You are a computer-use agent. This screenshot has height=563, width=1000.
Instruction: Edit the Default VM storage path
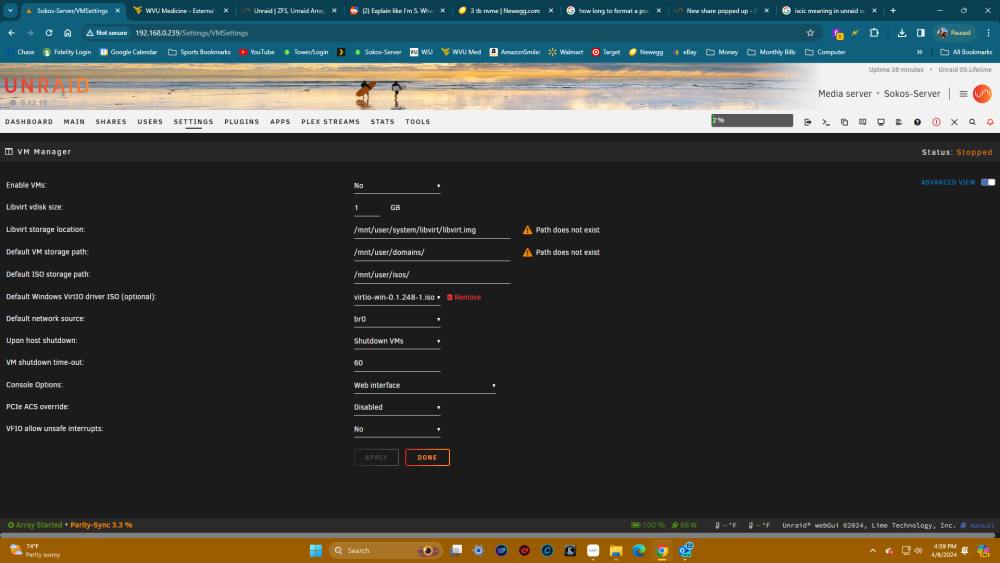pyautogui.click(x=432, y=252)
